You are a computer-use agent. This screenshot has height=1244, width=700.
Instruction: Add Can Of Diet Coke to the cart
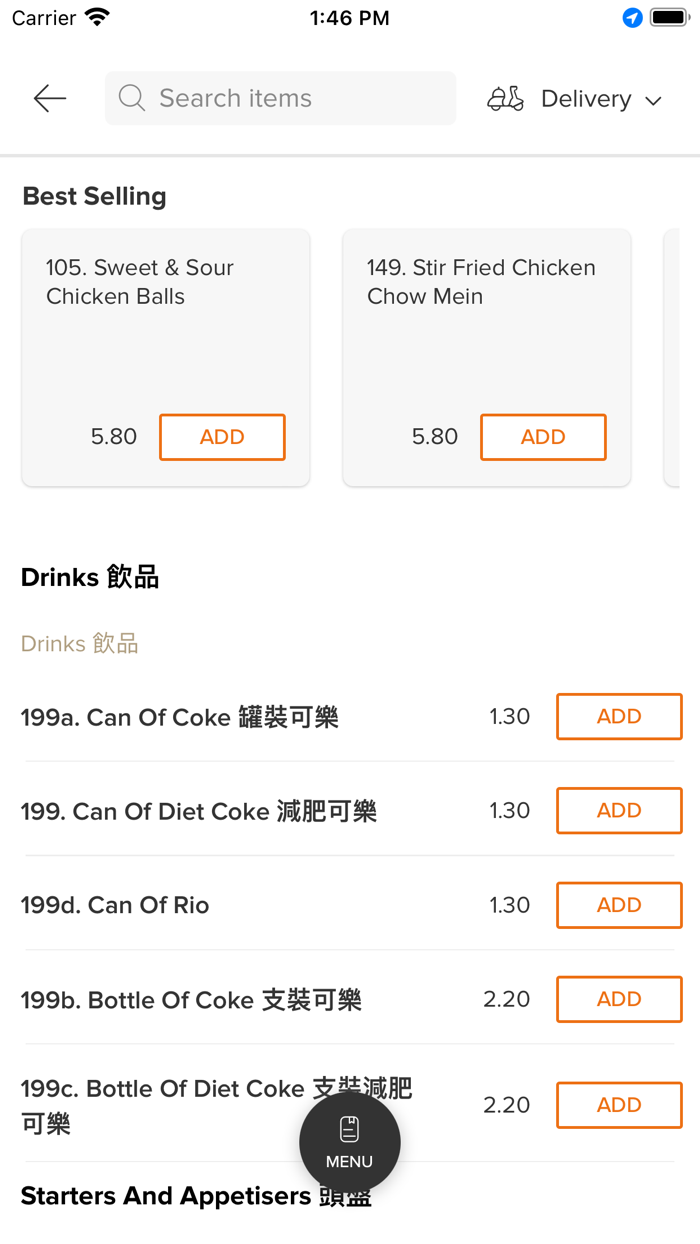point(619,810)
